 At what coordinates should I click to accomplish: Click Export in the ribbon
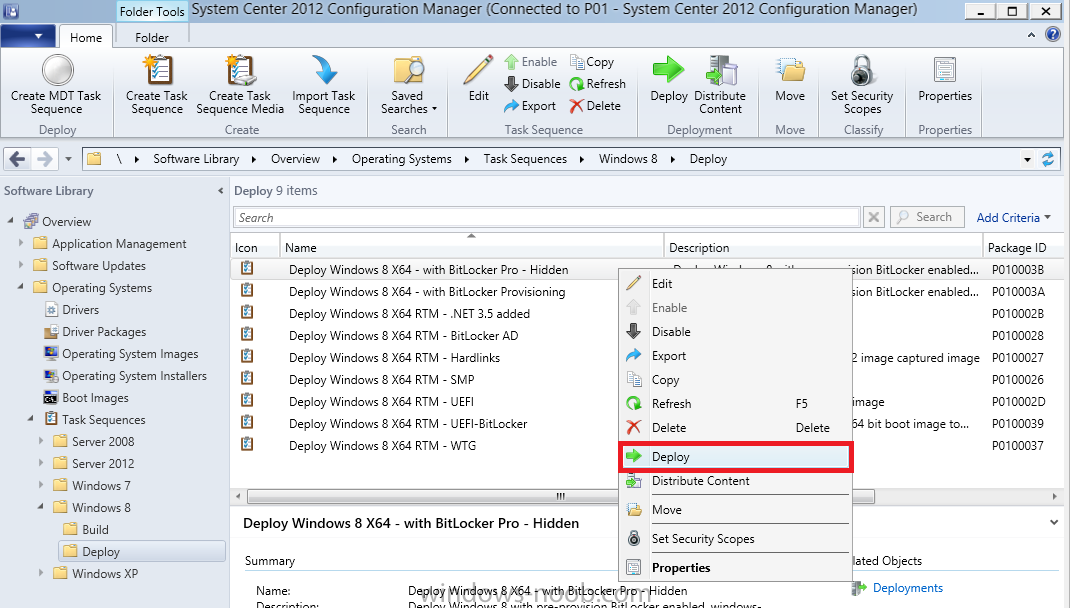click(530, 106)
